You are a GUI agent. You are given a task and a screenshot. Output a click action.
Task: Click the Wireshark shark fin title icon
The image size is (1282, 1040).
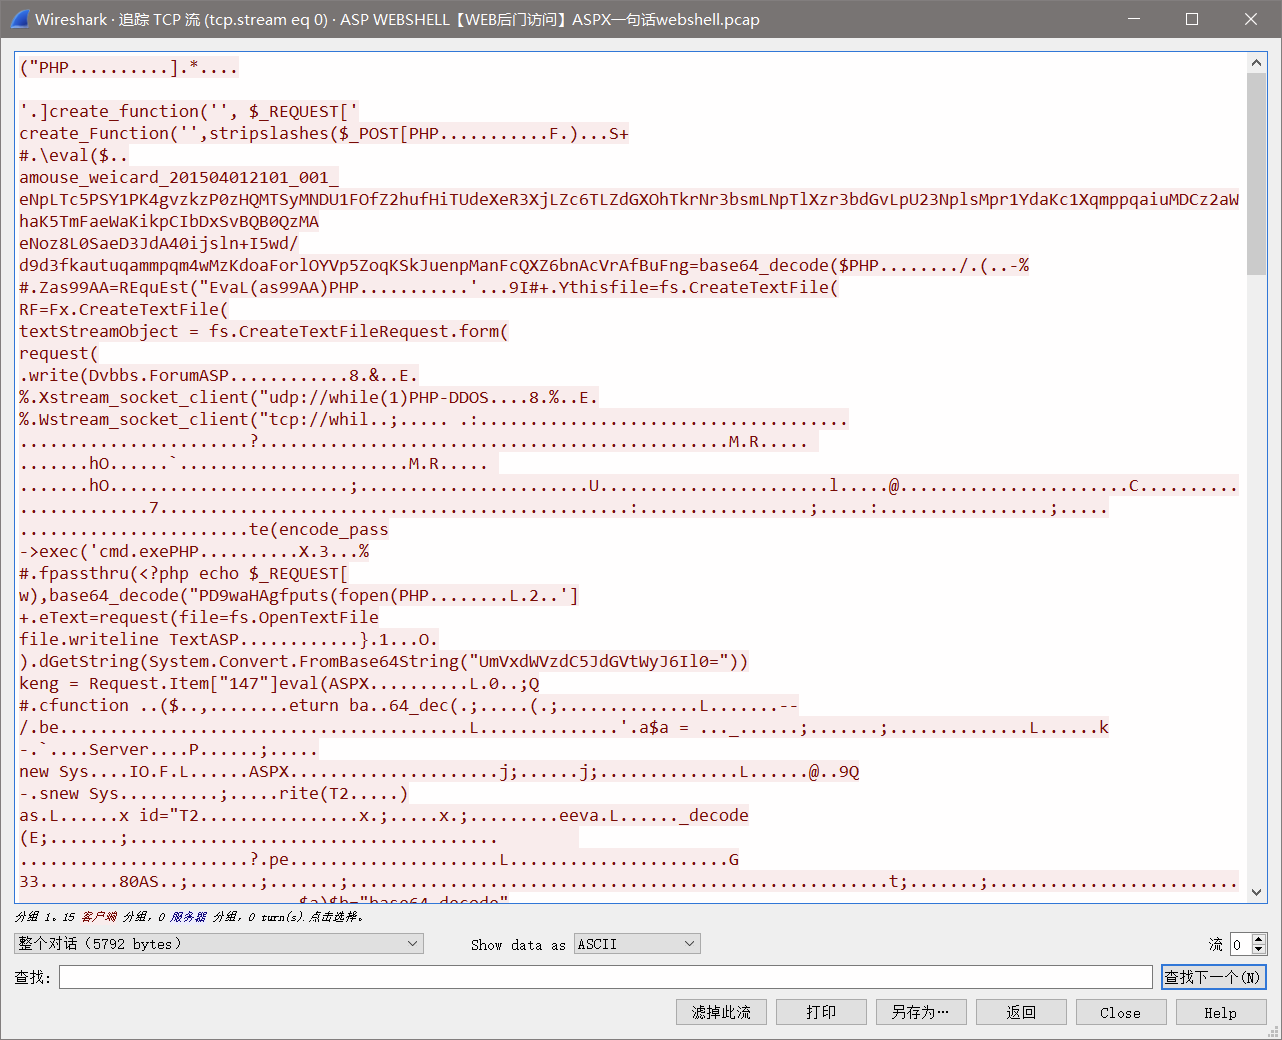[x=19, y=19]
